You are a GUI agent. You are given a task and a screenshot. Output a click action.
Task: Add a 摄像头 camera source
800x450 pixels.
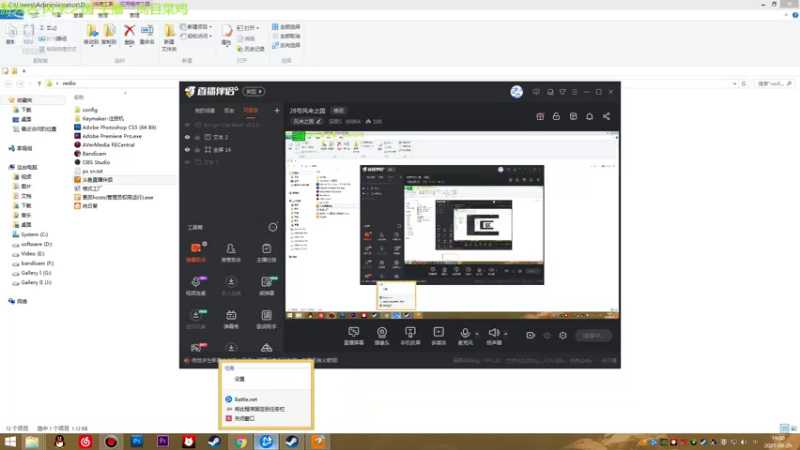[x=382, y=336]
